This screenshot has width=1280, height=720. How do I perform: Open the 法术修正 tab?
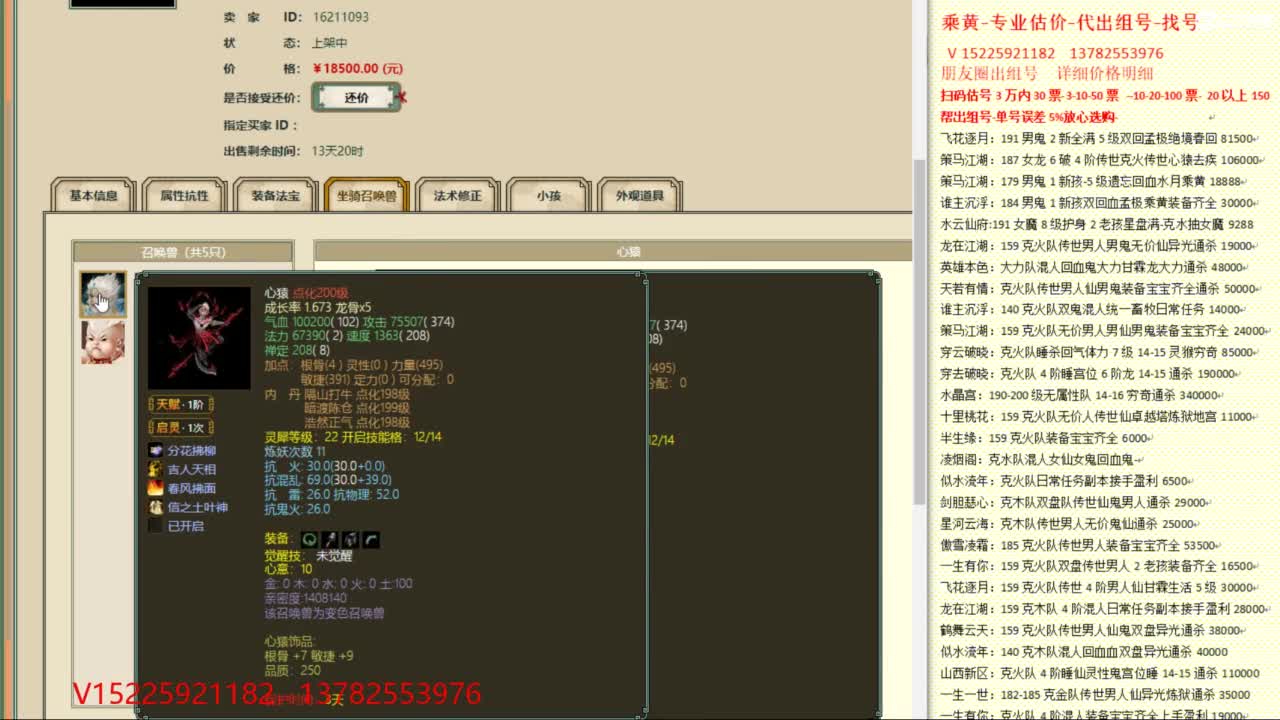click(x=457, y=196)
